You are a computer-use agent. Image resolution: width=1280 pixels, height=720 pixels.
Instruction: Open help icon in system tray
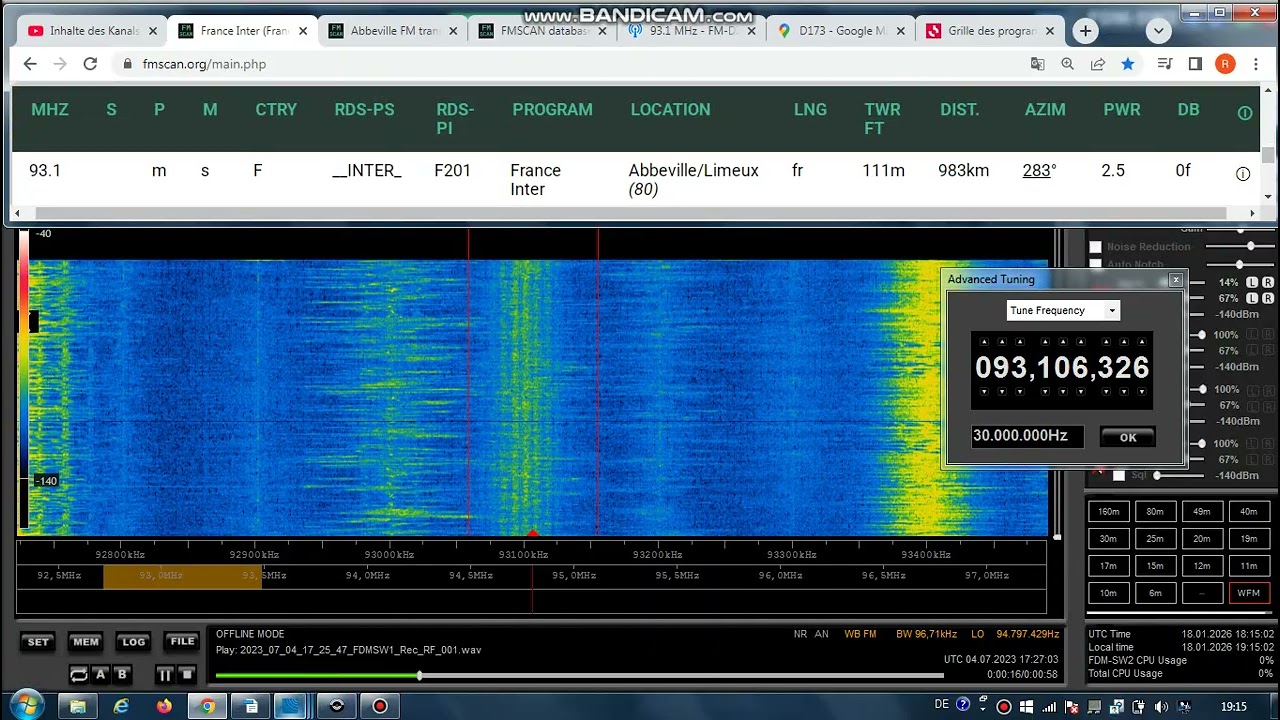click(963, 705)
